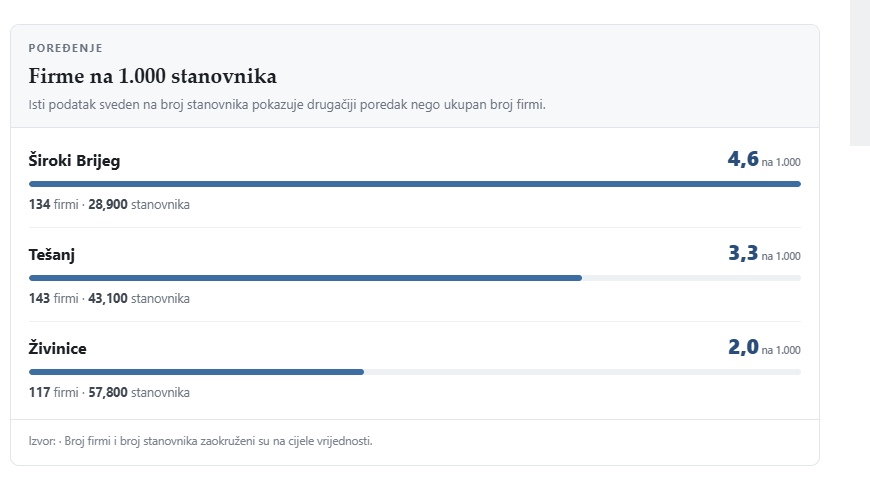
Task: Click the Tešanj progress bar fill
Action: coord(305,278)
